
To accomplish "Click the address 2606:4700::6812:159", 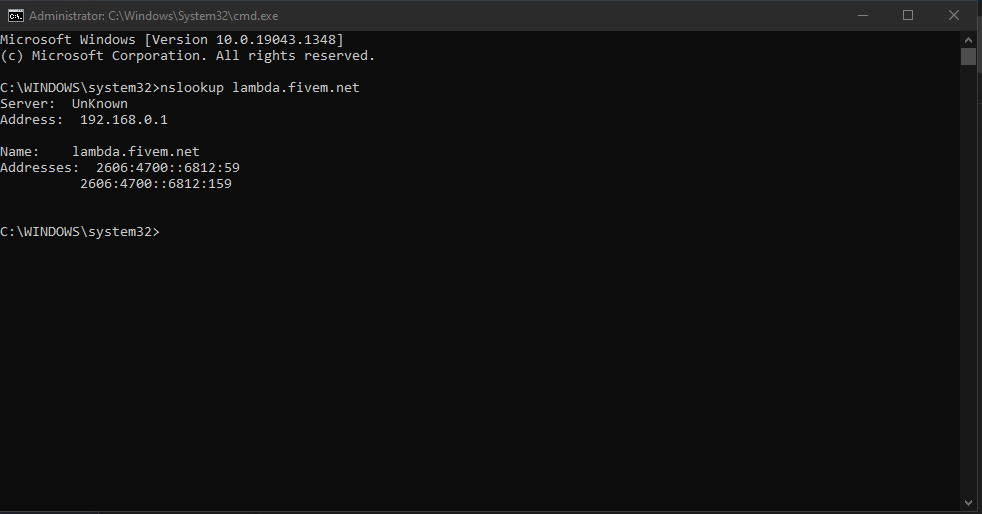I will pyautogui.click(x=156, y=184).
